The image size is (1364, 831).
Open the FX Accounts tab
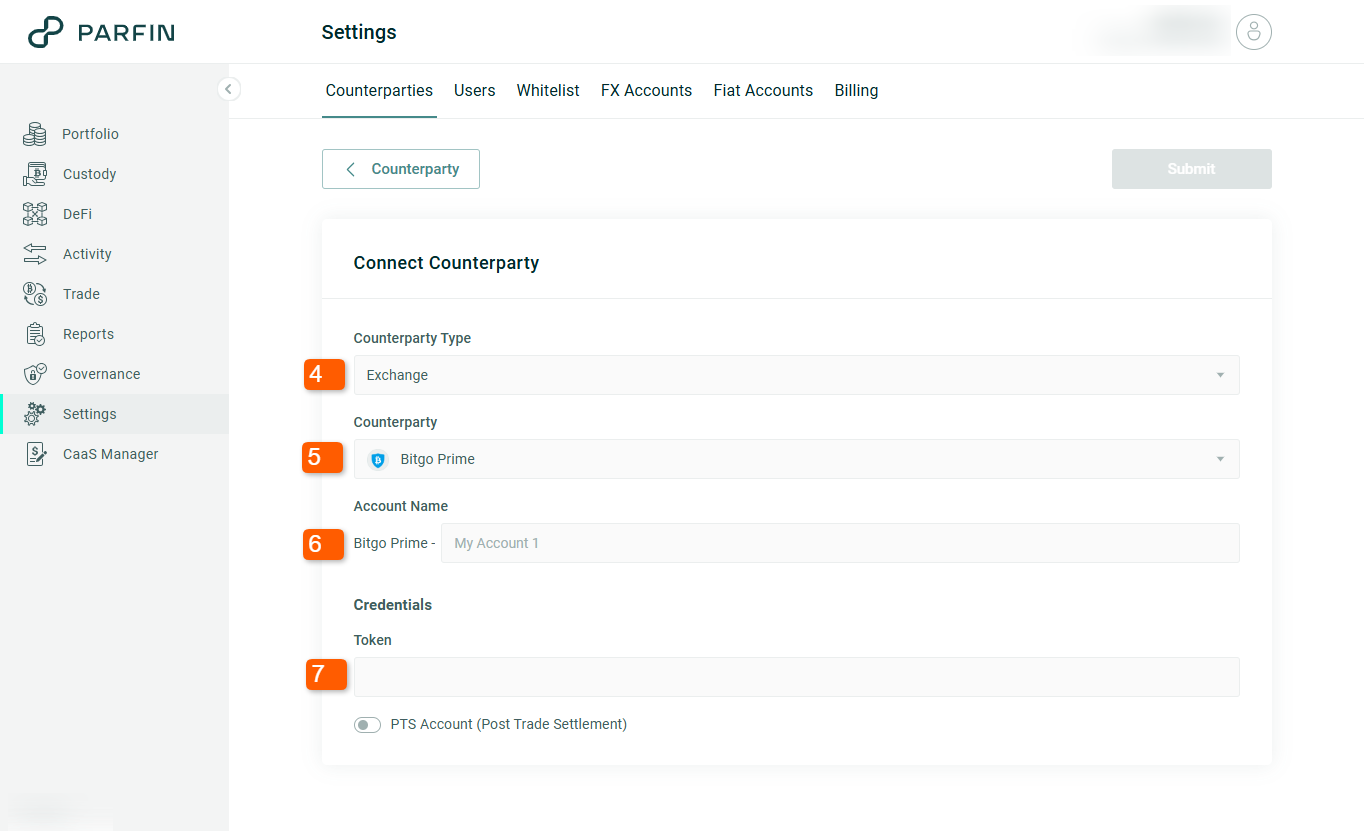pos(646,90)
